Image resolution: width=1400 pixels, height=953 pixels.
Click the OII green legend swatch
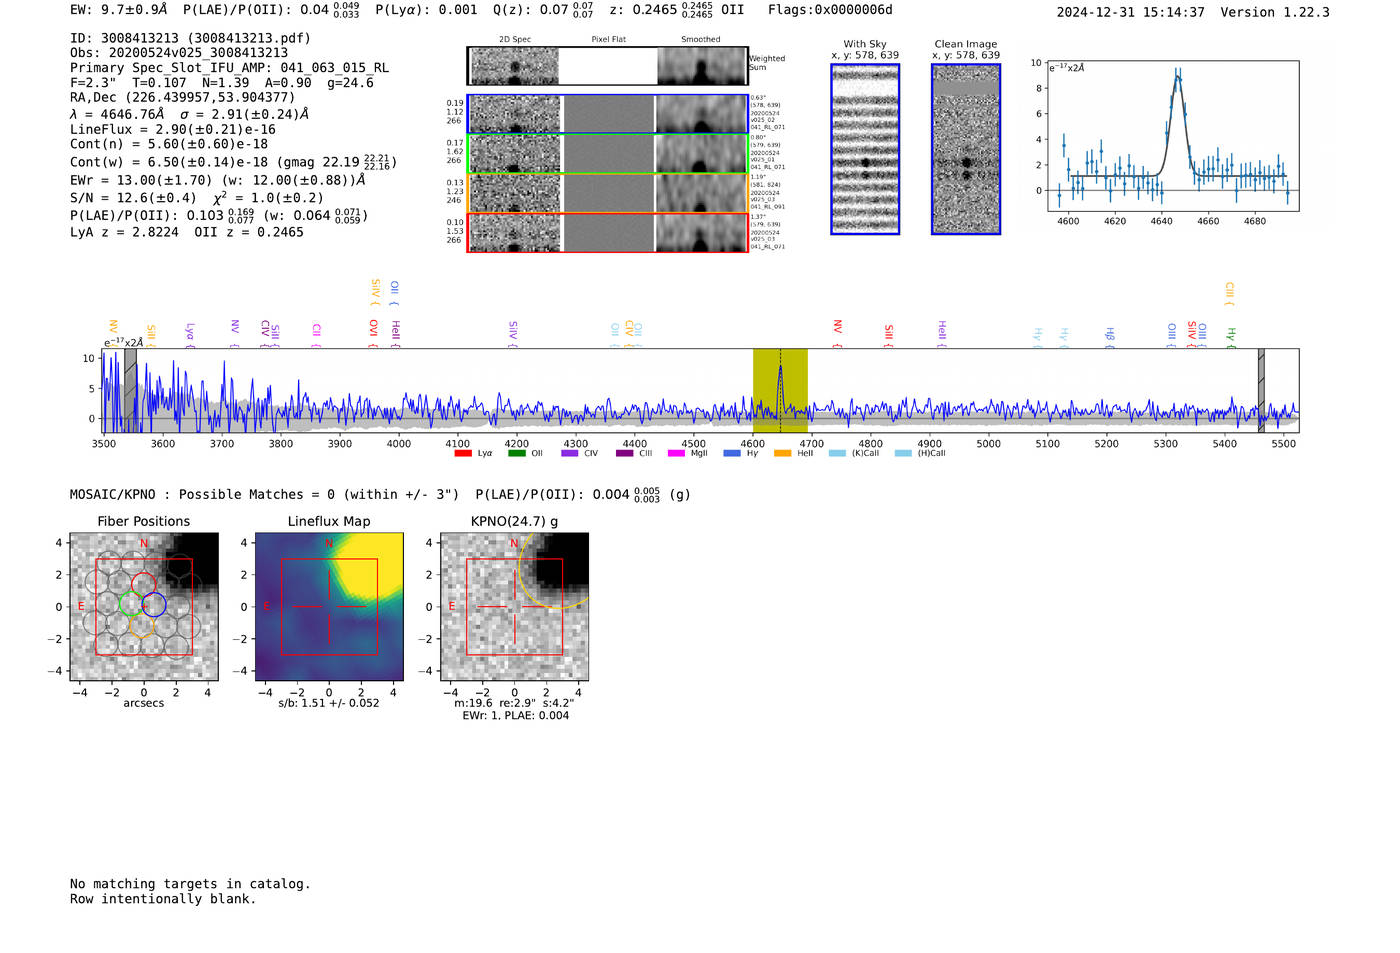pyautogui.click(x=516, y=453)
